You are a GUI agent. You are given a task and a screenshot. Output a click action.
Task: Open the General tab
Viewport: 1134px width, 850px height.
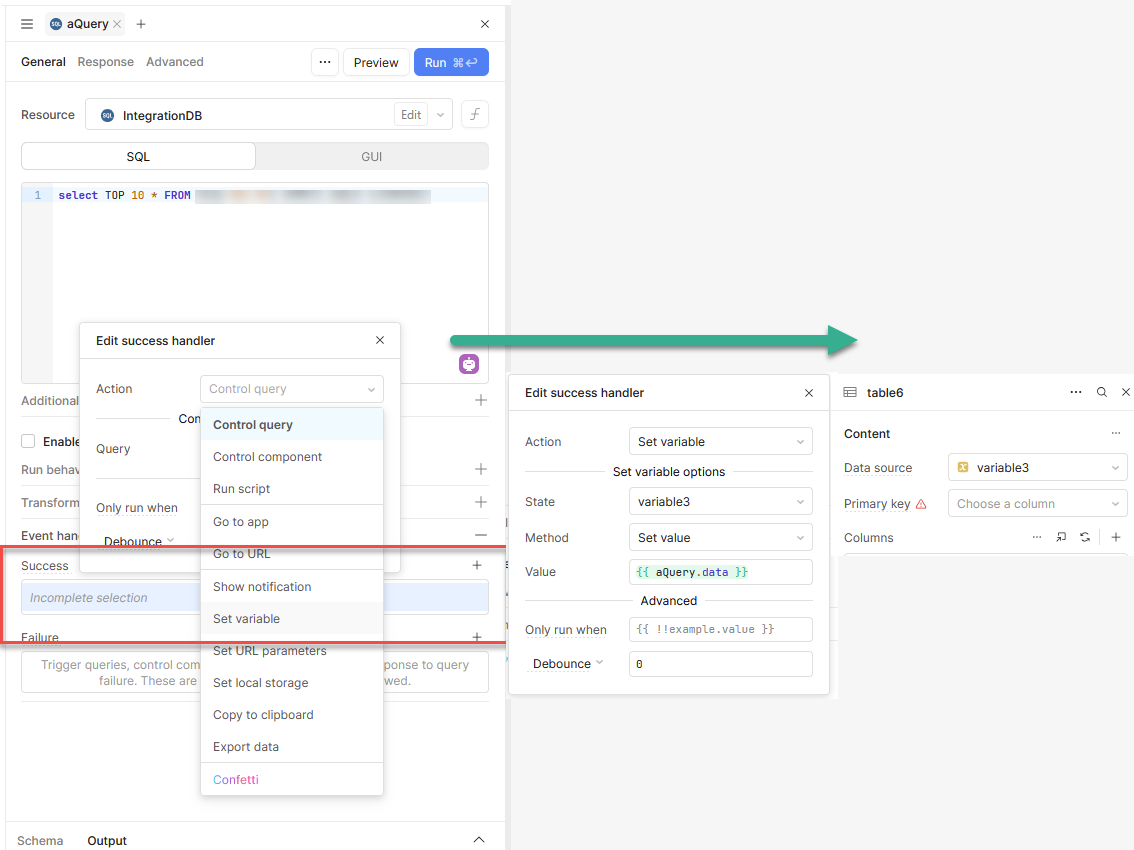[x=43, y=62]
